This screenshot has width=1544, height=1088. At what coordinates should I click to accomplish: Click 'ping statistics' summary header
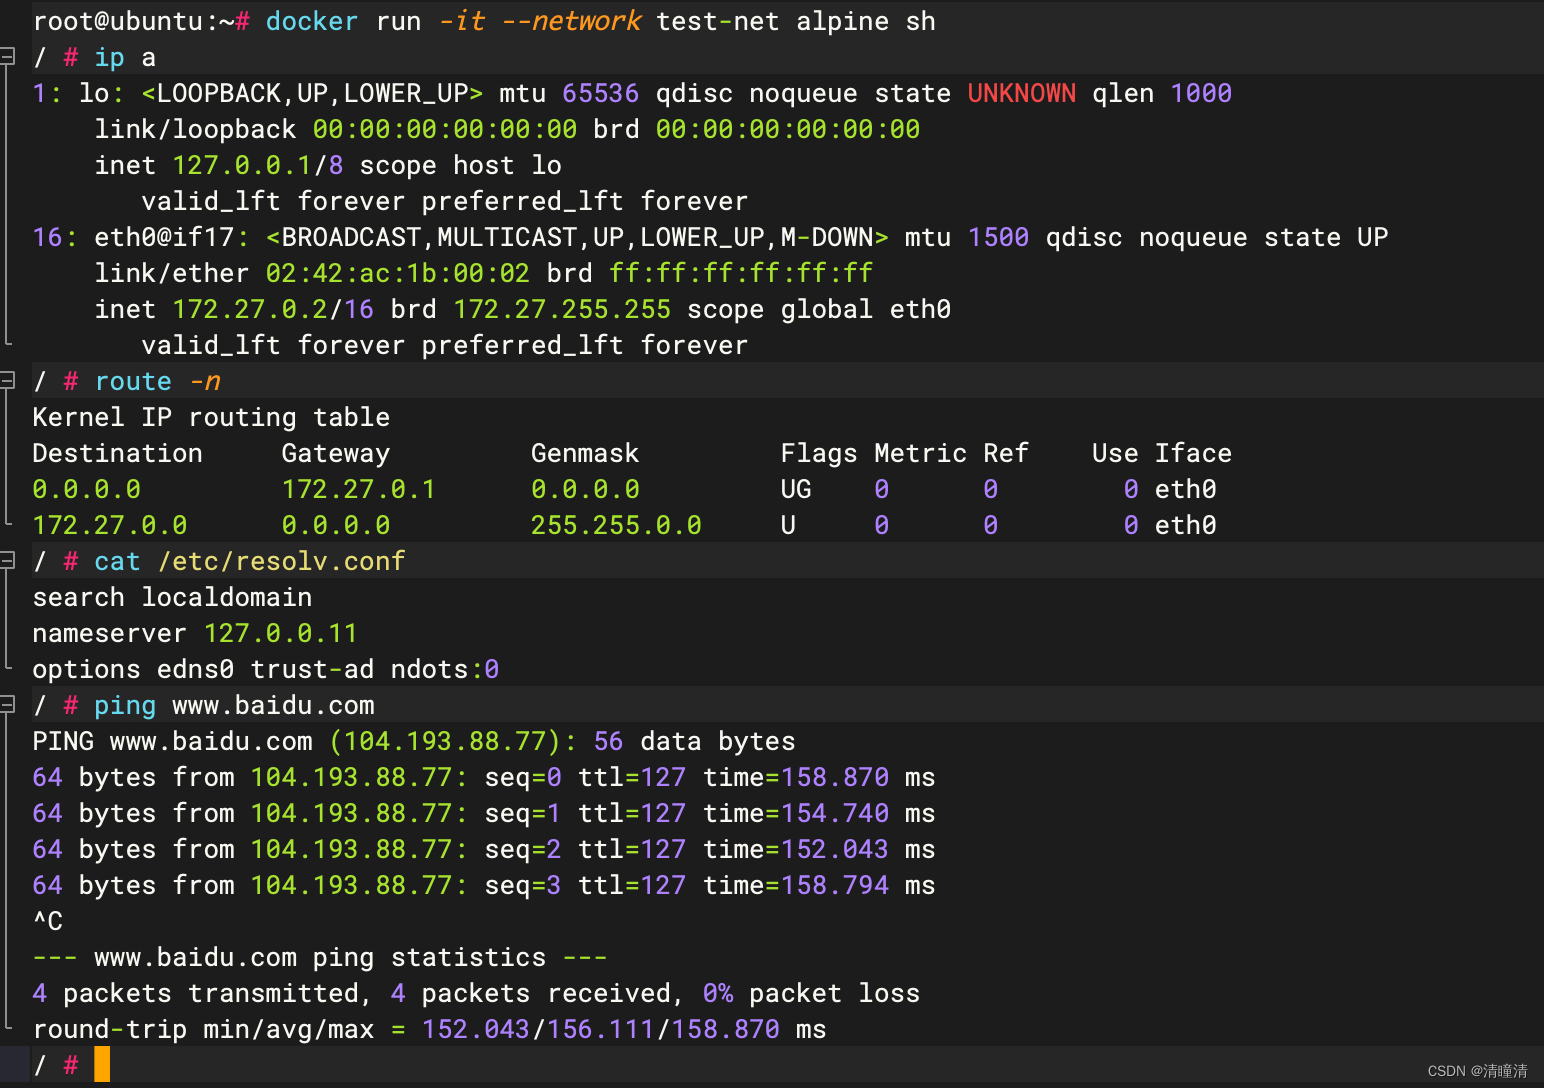(x=429, y=957)
